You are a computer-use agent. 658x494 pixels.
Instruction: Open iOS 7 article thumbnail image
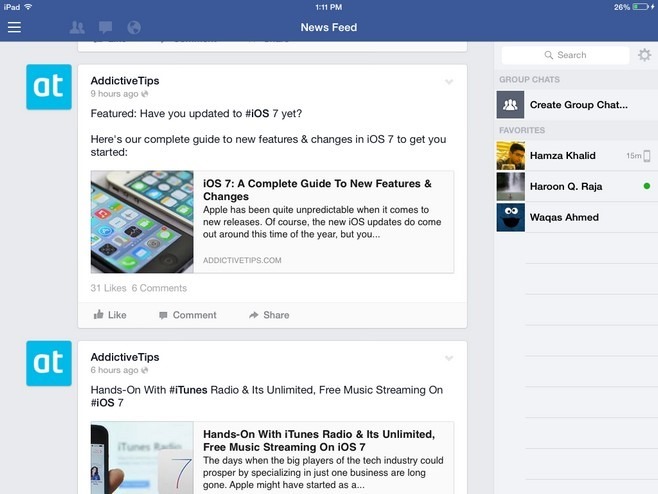click(142, 222)
